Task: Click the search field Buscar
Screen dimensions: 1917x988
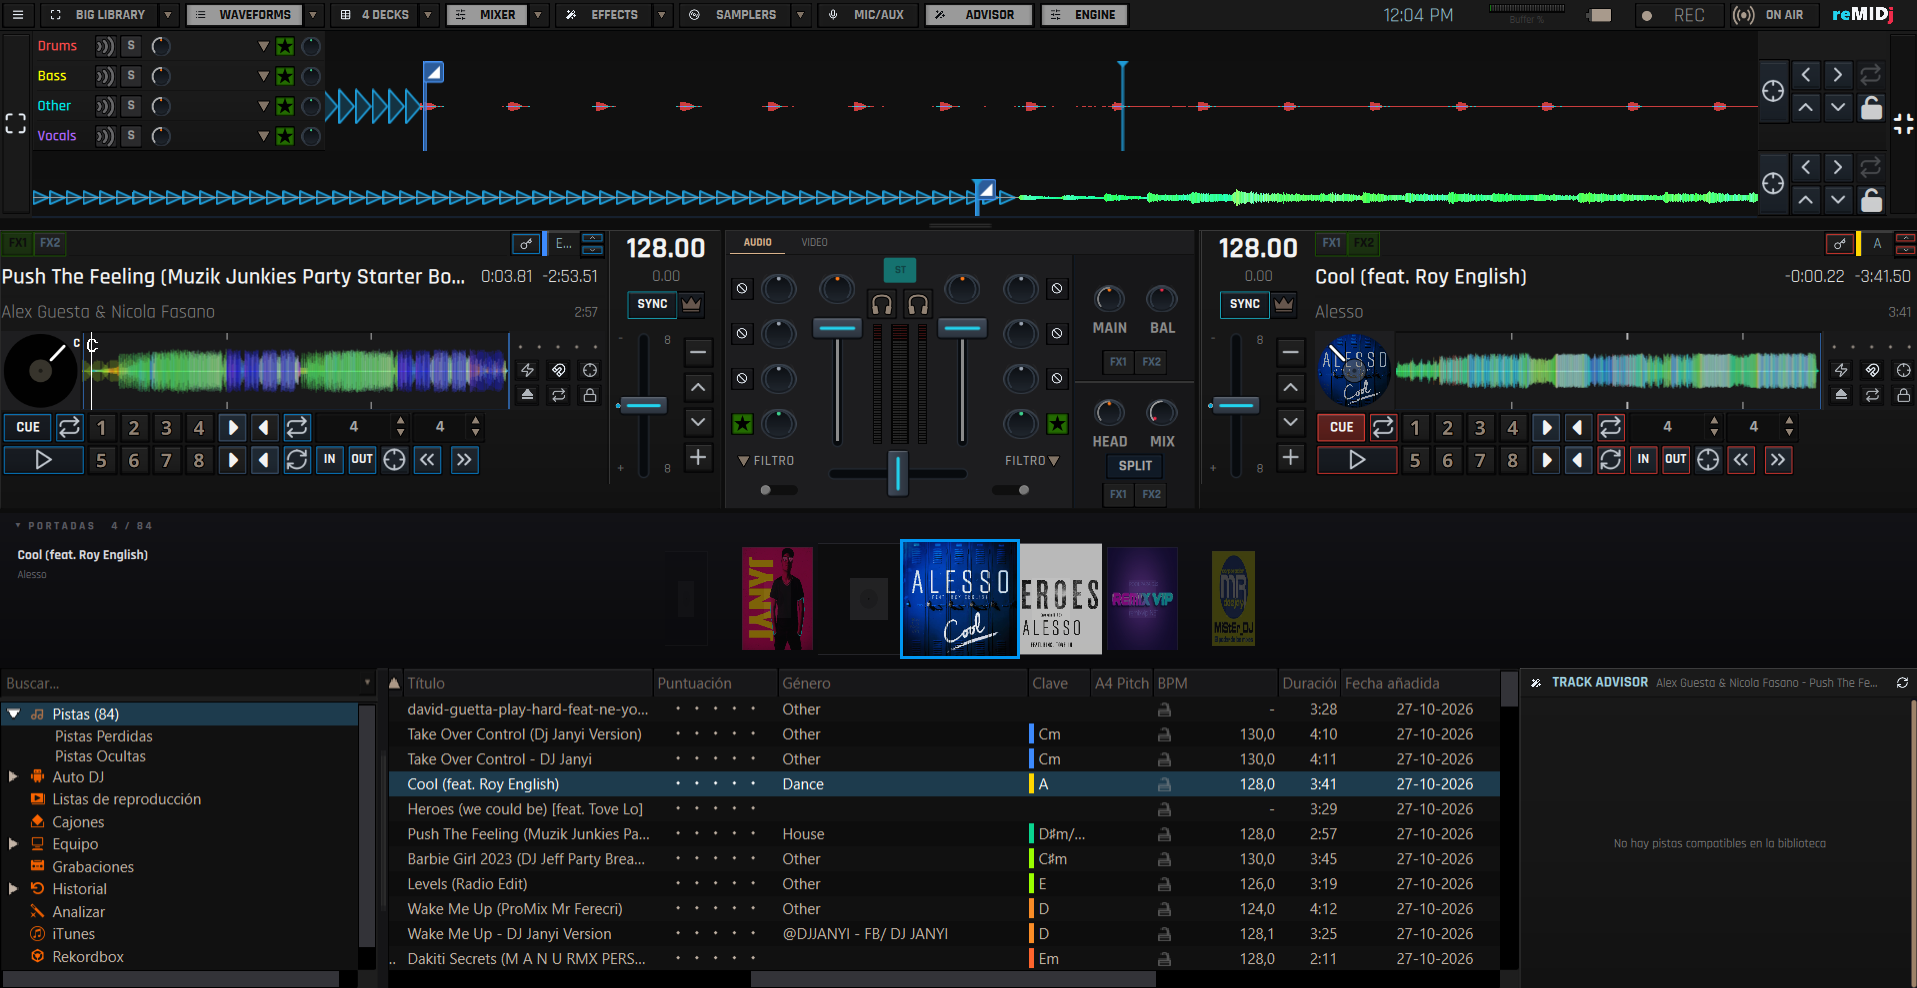Action: (186, 683)
